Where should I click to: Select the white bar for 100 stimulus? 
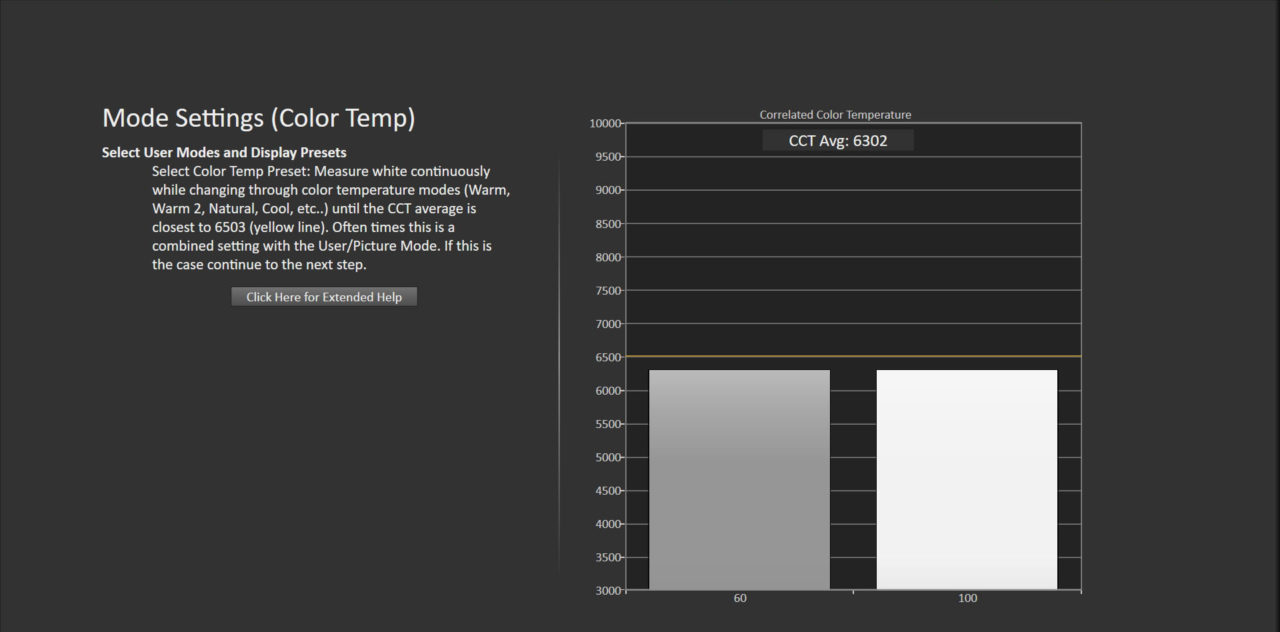point(967,480)
